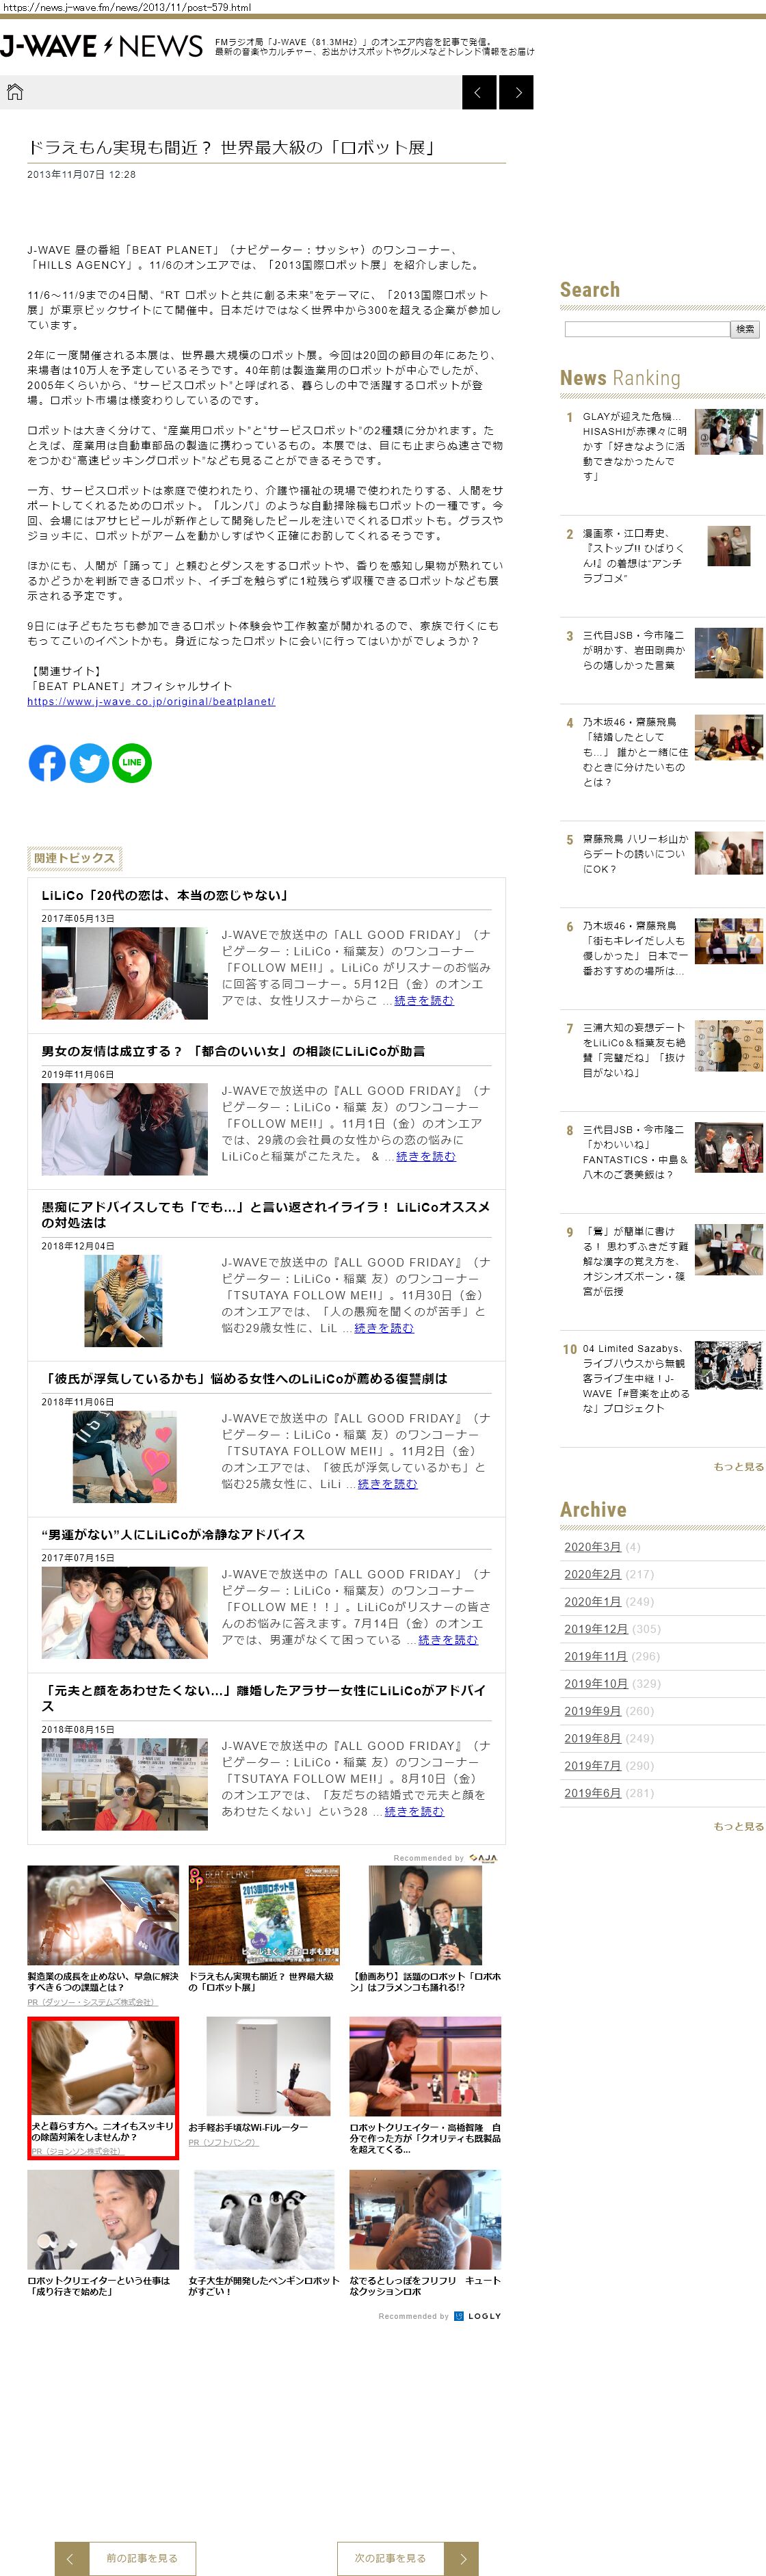The image size is (766, 2576).
Task: Click 前の記事を見る button at bottom
Action: [x=126, y=2558]
